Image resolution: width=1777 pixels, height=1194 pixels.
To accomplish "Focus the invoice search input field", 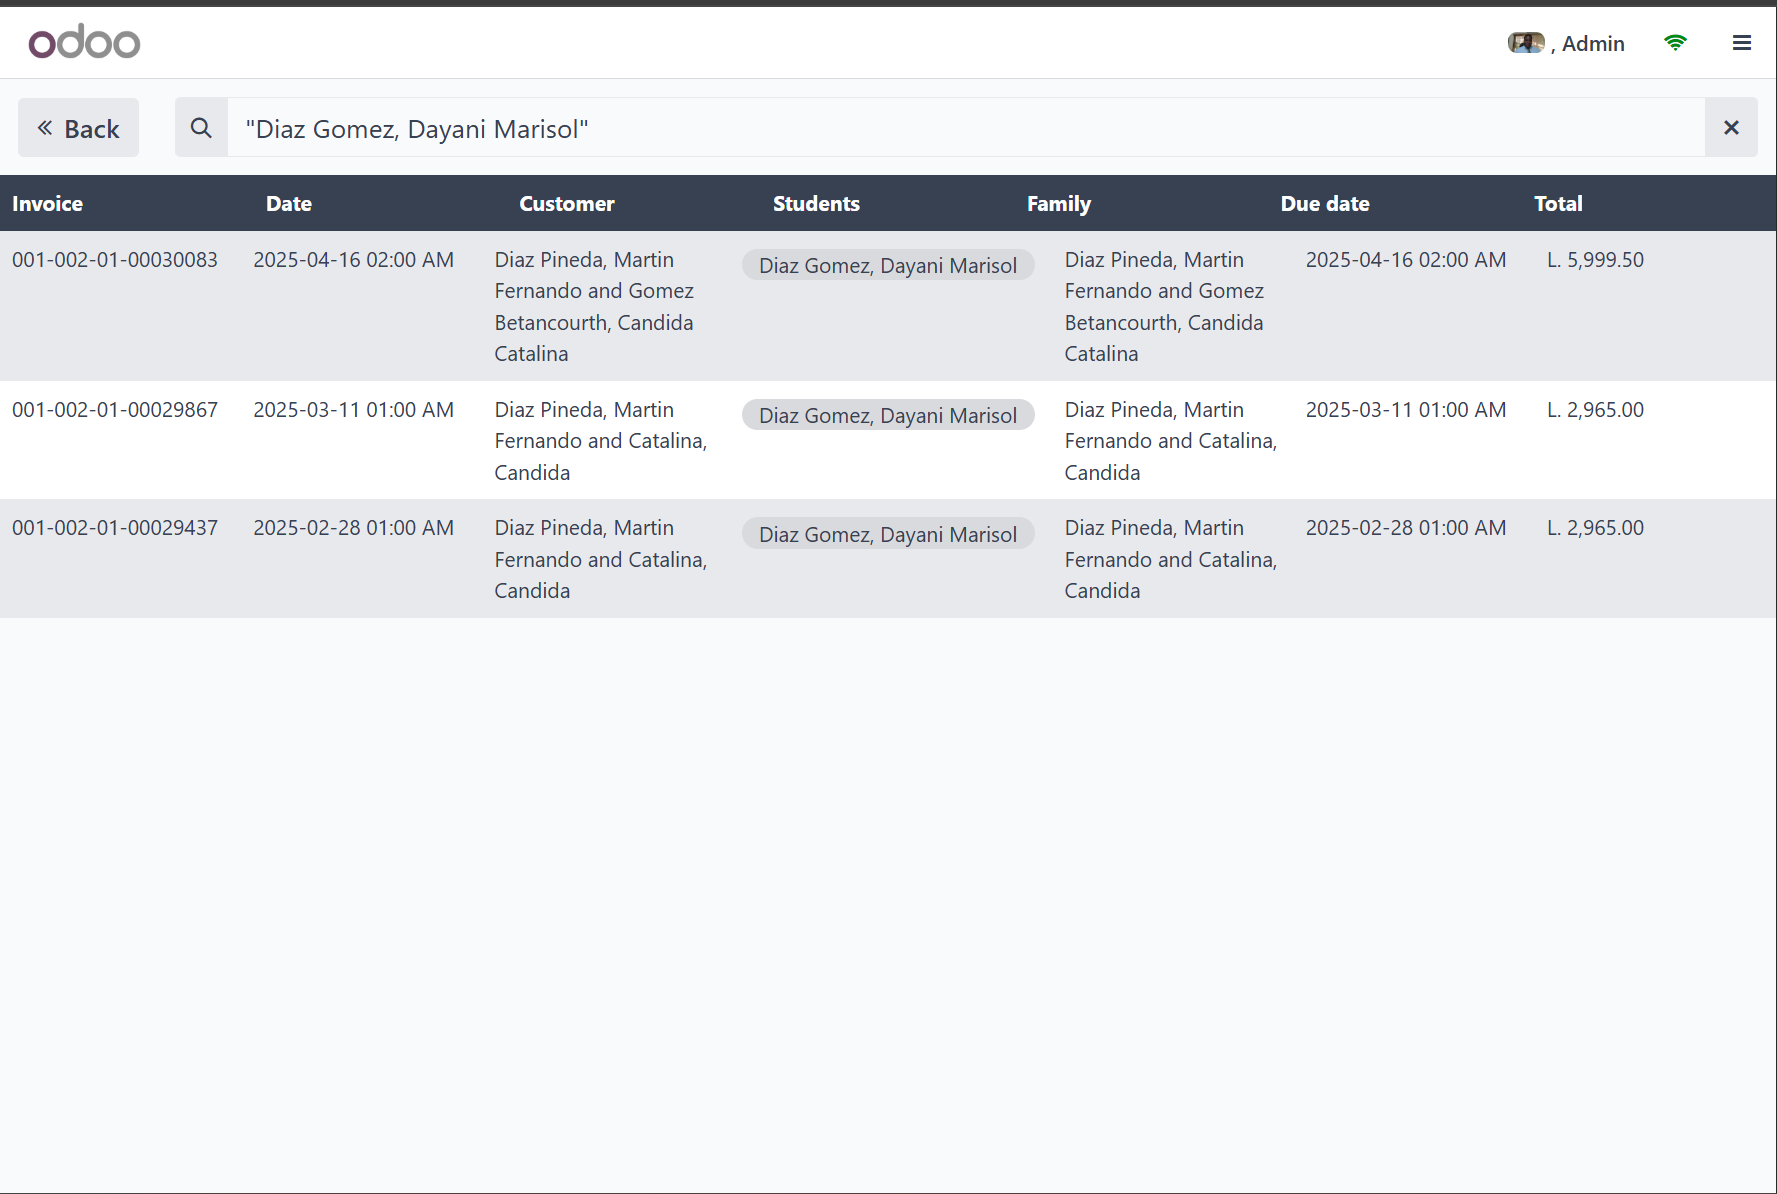I will (x=965, y=128).
